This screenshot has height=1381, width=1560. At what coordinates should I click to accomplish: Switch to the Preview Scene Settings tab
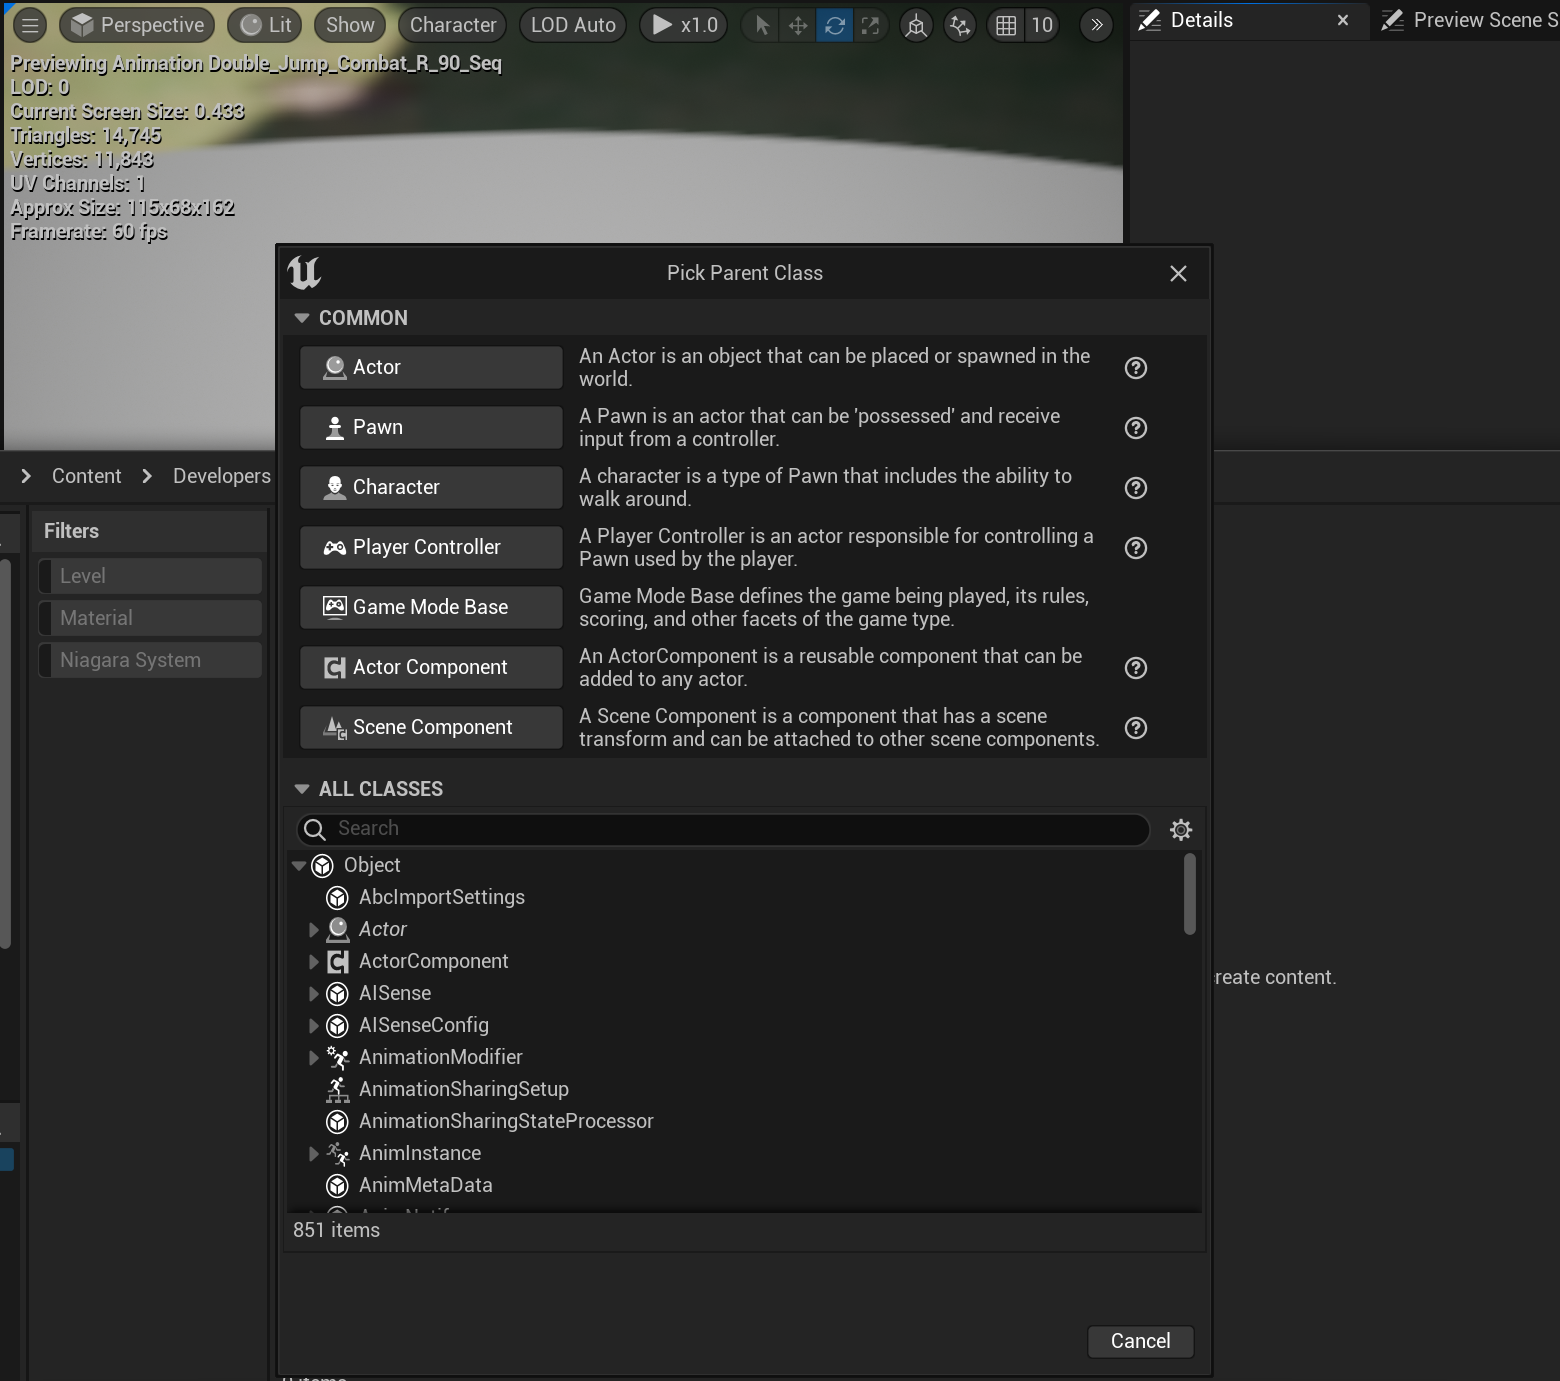(1470, 20)
